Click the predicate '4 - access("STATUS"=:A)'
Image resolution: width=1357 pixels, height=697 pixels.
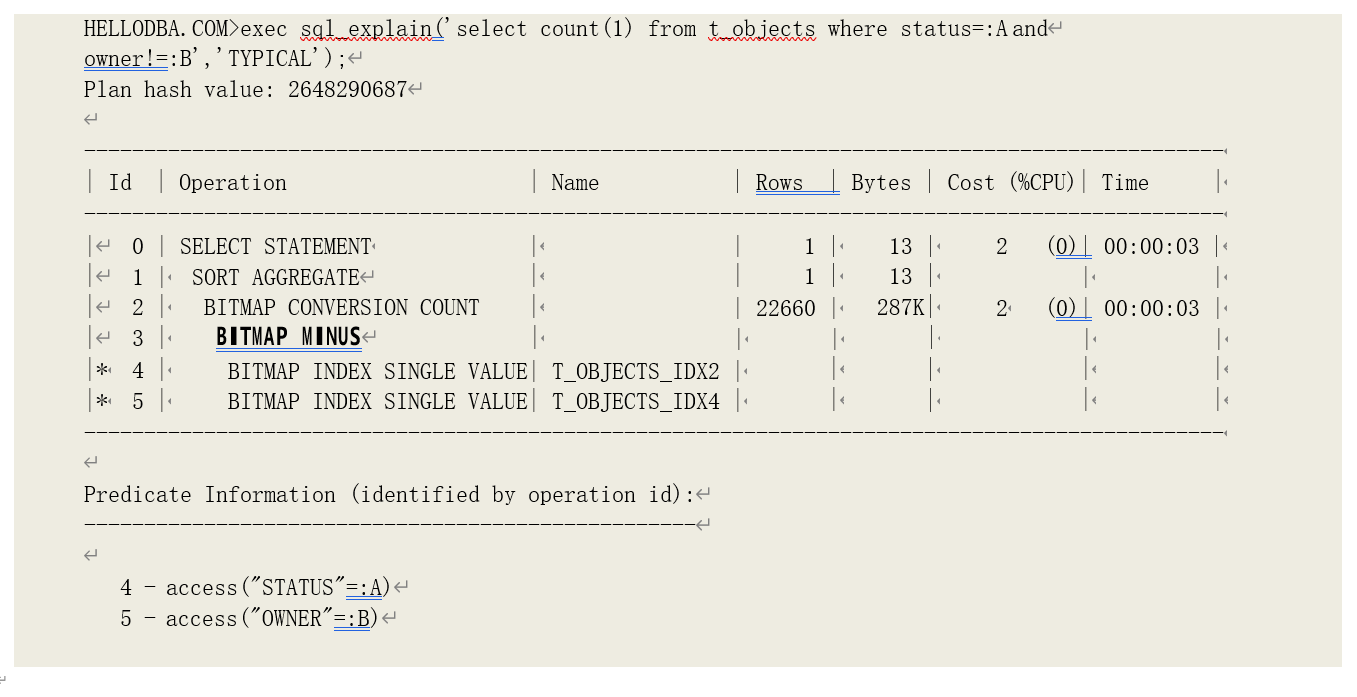coord(257,587)
